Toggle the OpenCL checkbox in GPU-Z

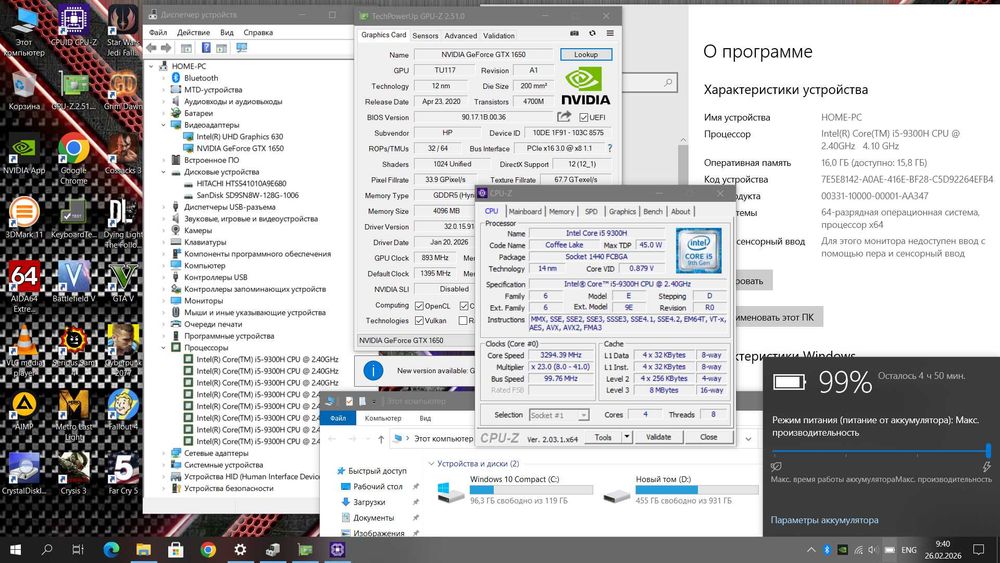coord(419,306)
